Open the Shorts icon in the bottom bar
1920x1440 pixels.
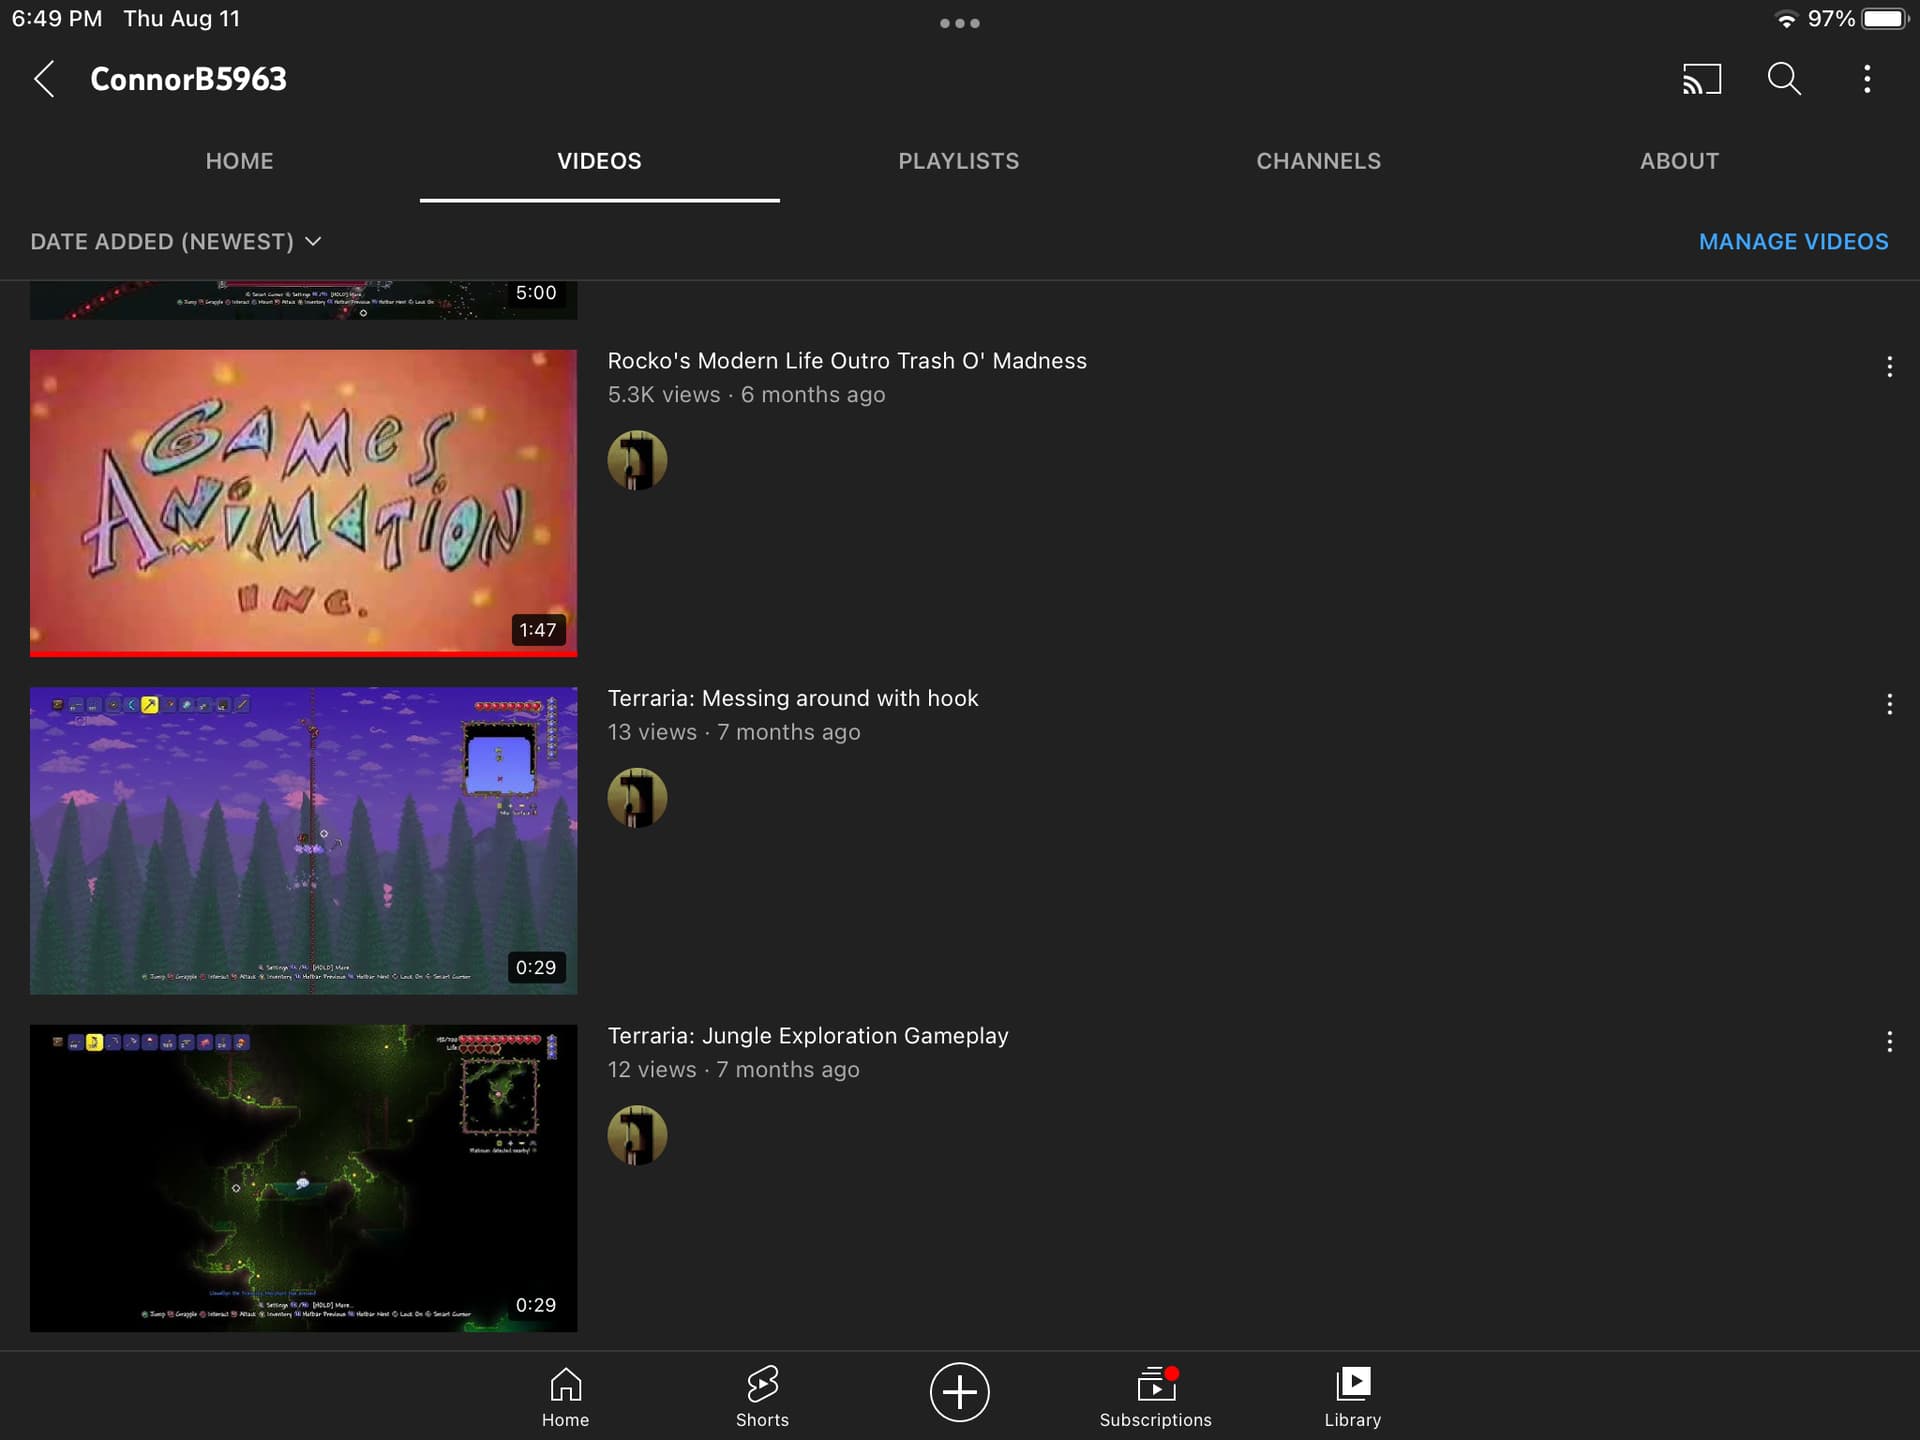(762, 1396)
